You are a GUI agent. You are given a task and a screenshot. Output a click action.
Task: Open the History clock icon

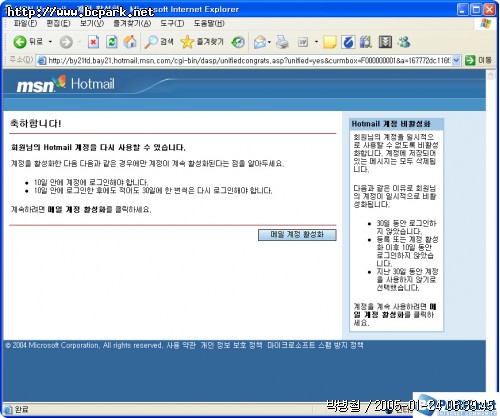238,42
